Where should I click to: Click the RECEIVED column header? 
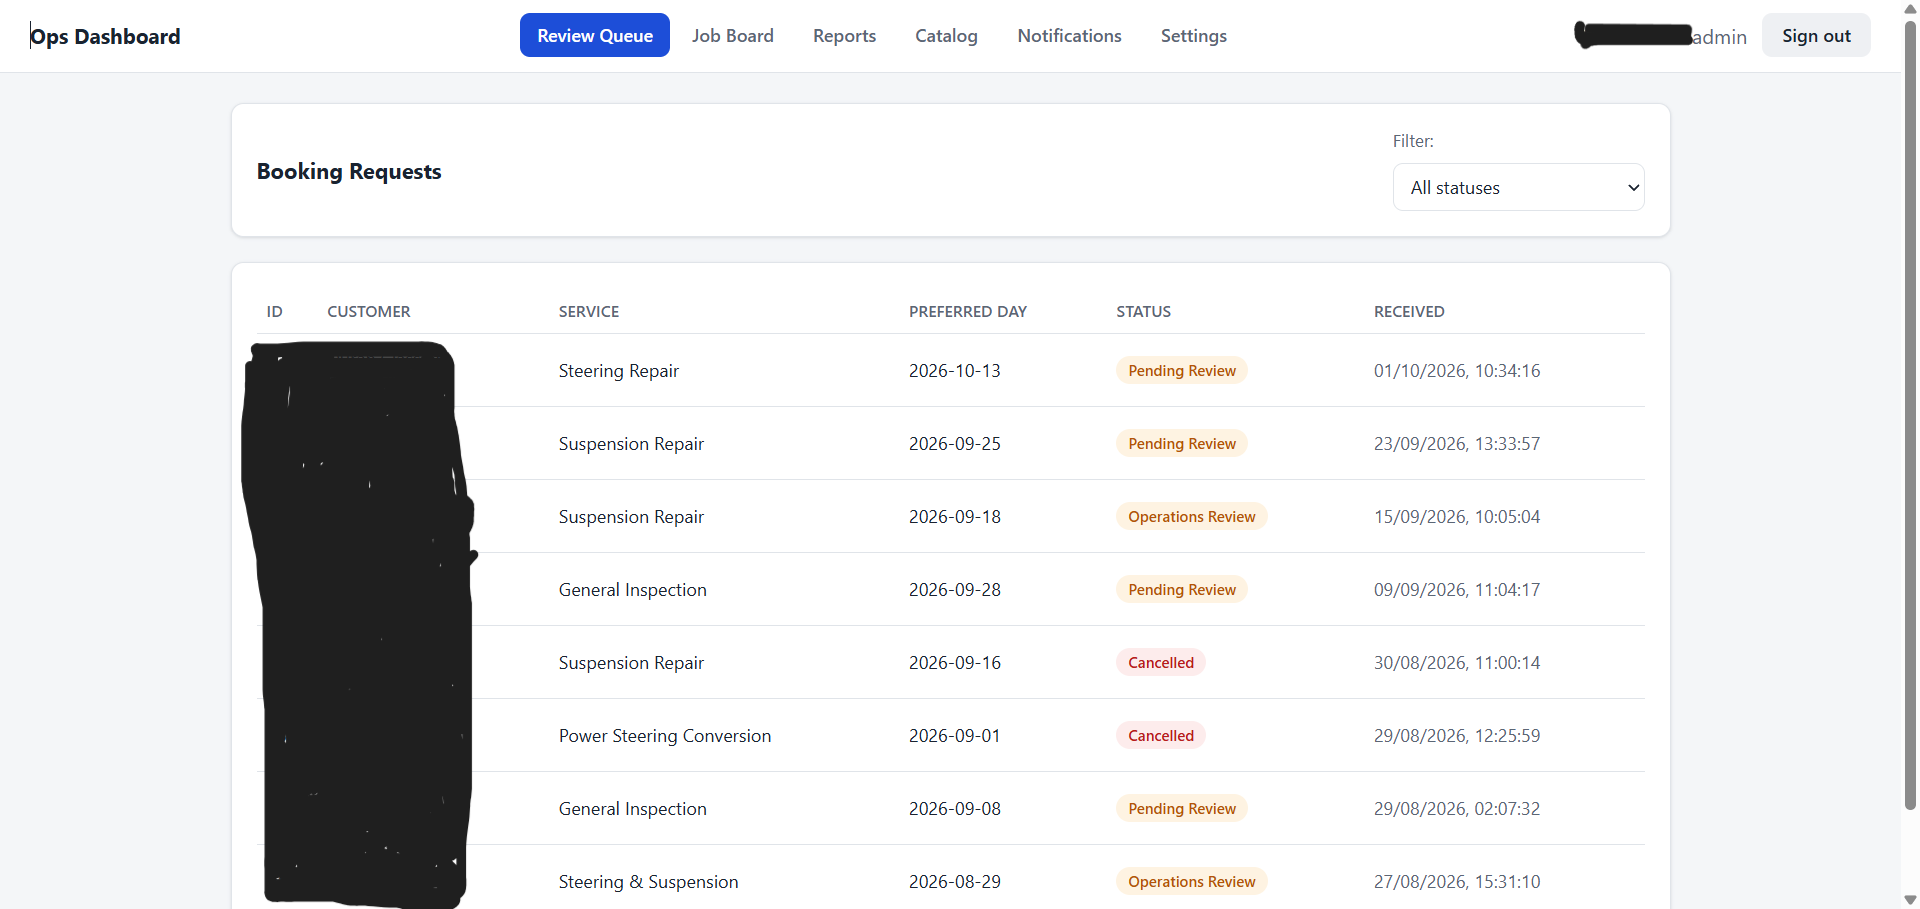coord(1409,312)
